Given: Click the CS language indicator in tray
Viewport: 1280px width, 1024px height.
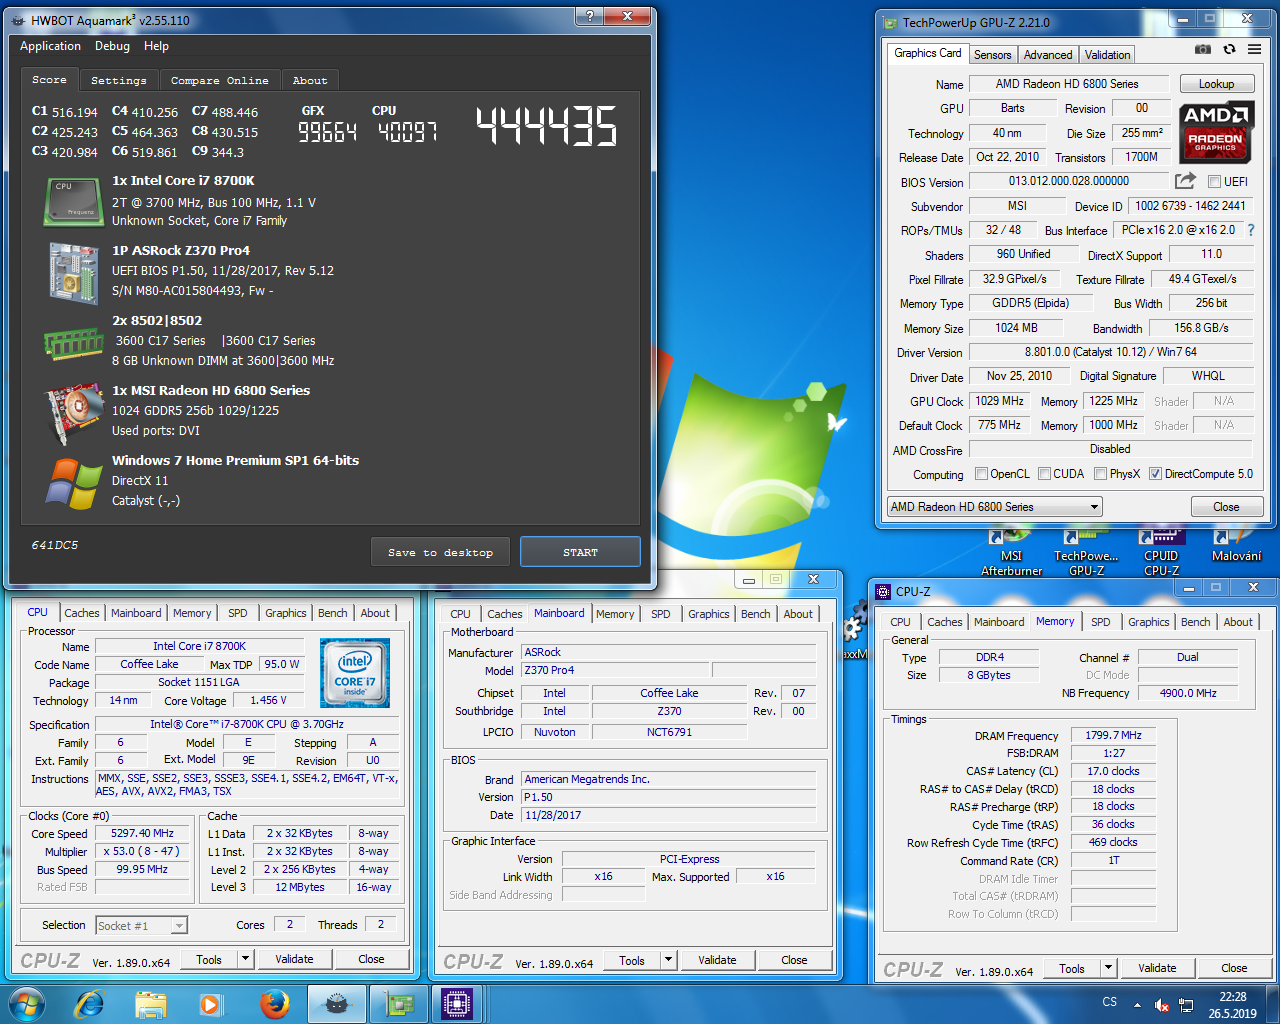Looking at the screenshot, I should tap(1109, 1002).
